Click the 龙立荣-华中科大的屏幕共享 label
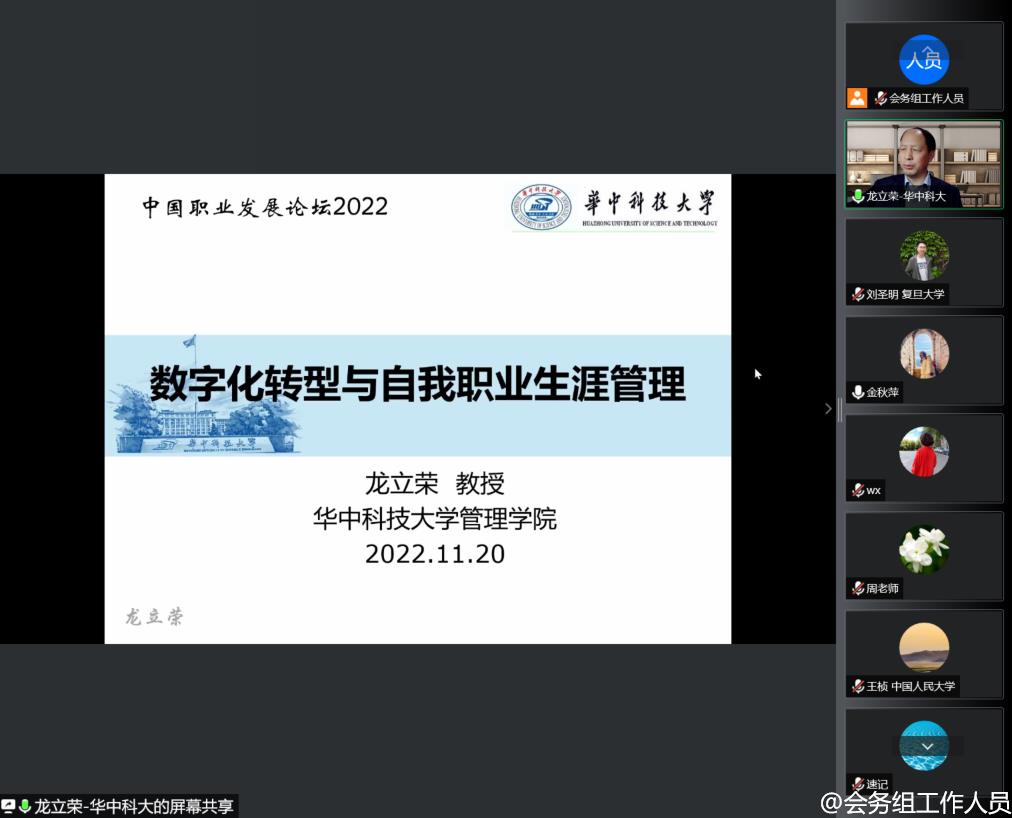The height and width of the screenshot is (818, 1012). click(133, 806)
